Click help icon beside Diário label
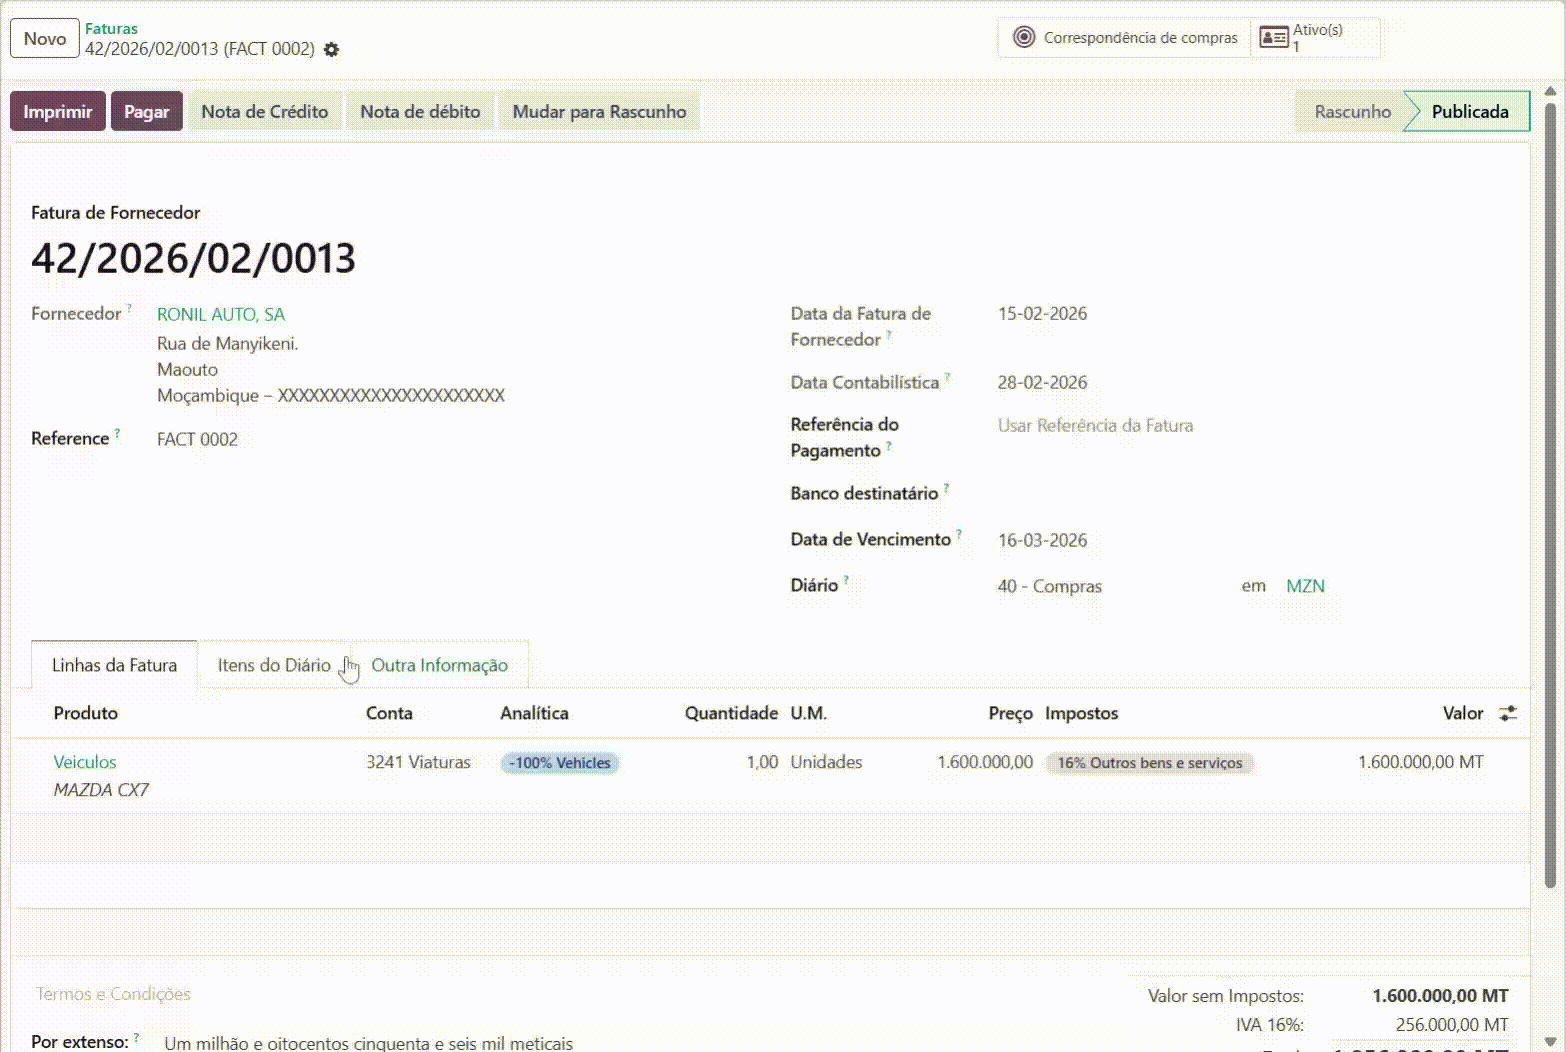 click(x=846, y=580)
